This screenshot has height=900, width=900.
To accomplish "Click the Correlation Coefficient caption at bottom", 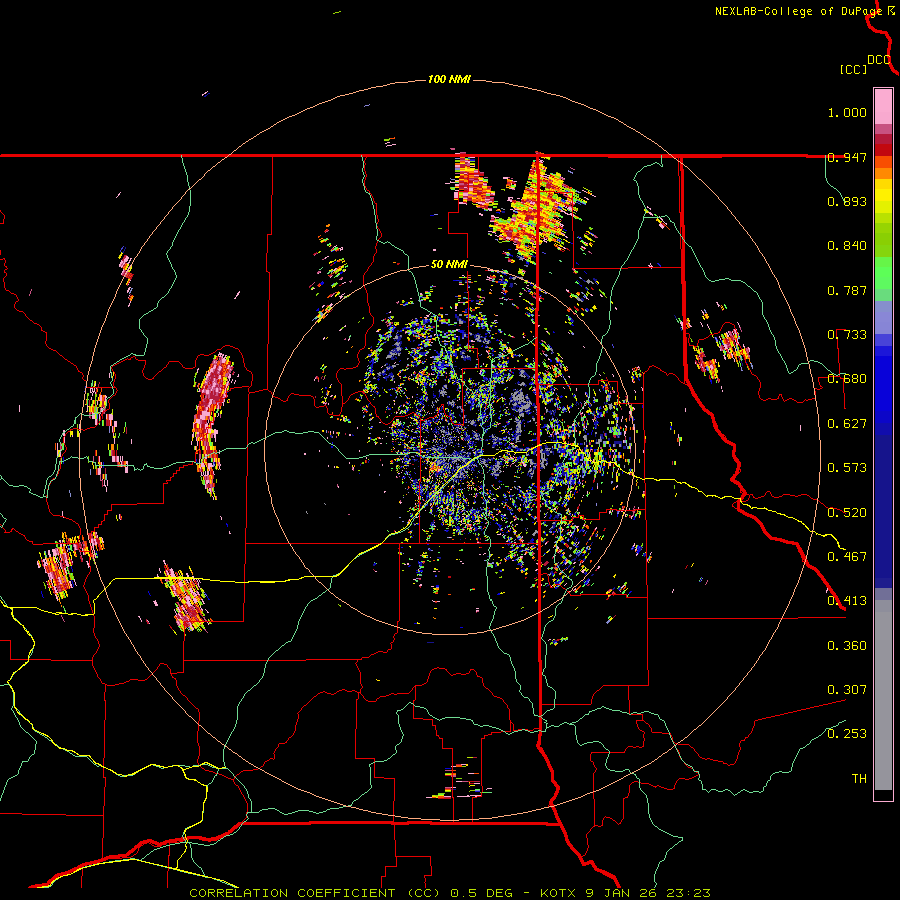I will tap(450, 893).
